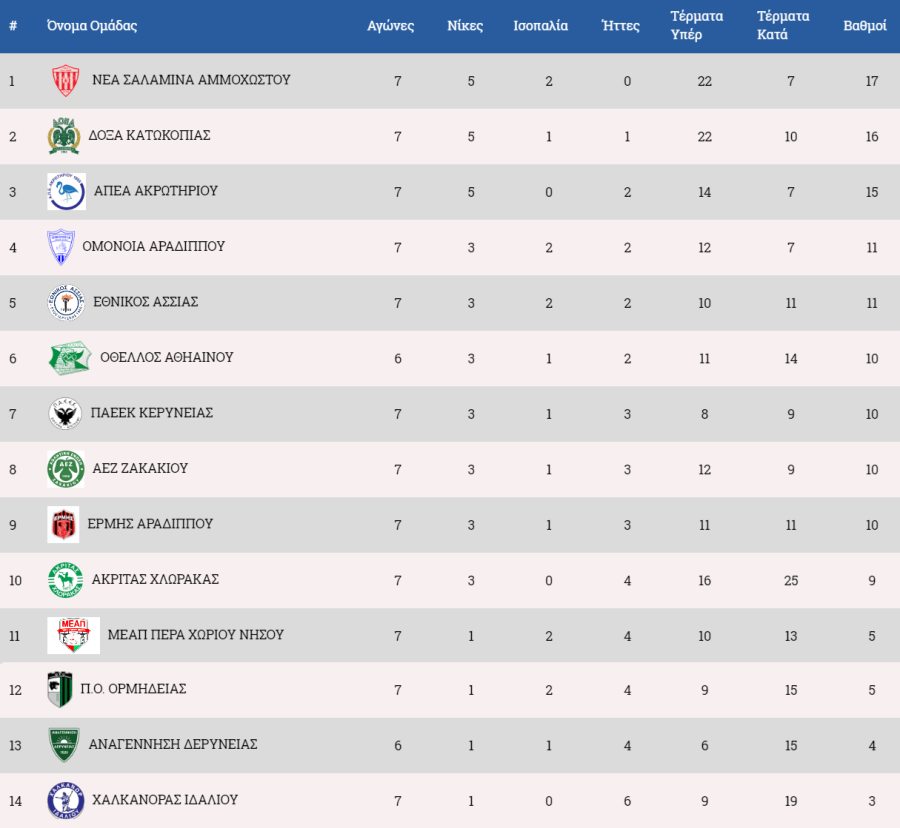
Task: Open the ΝΕΑ ΣΑΛΑΜΙΝΑ ΑΜΜΟΧΩΣΤΟΥ team link
Action: pyautogui.click(x=191, y=80)
